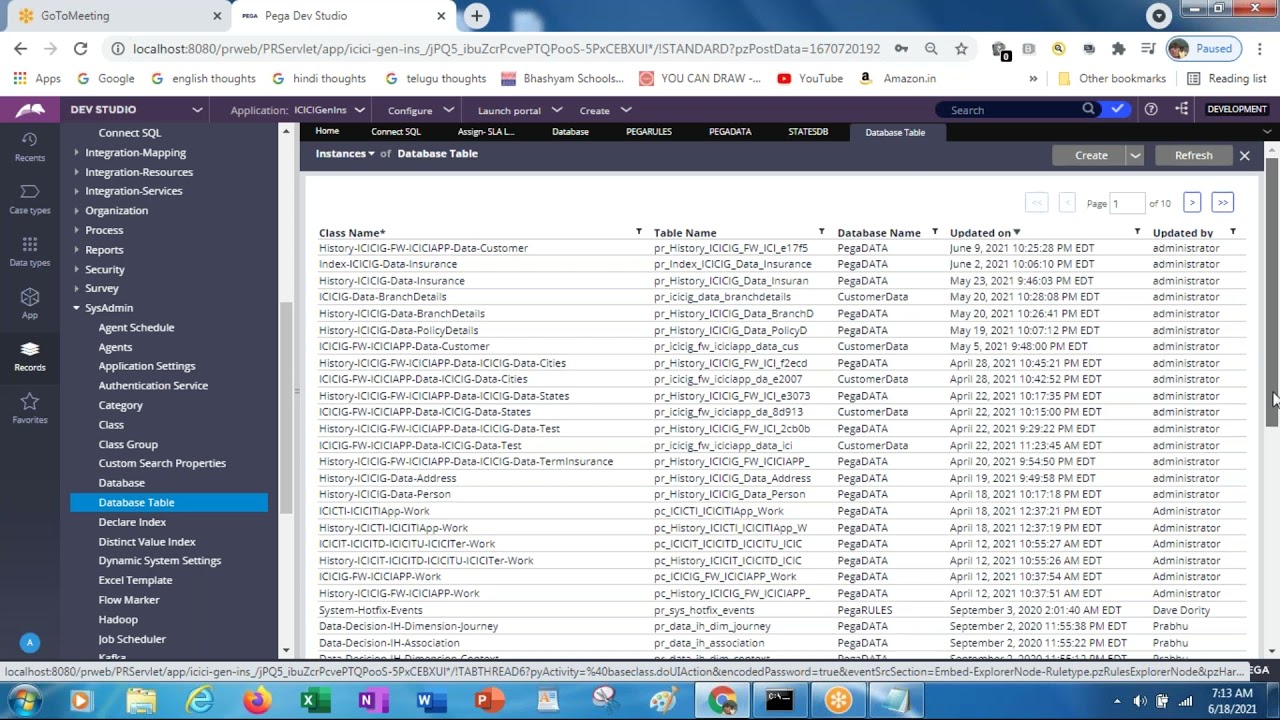Open dropdown arrow next to Create button
1280x720 pixels.
tap(1135, 155)
